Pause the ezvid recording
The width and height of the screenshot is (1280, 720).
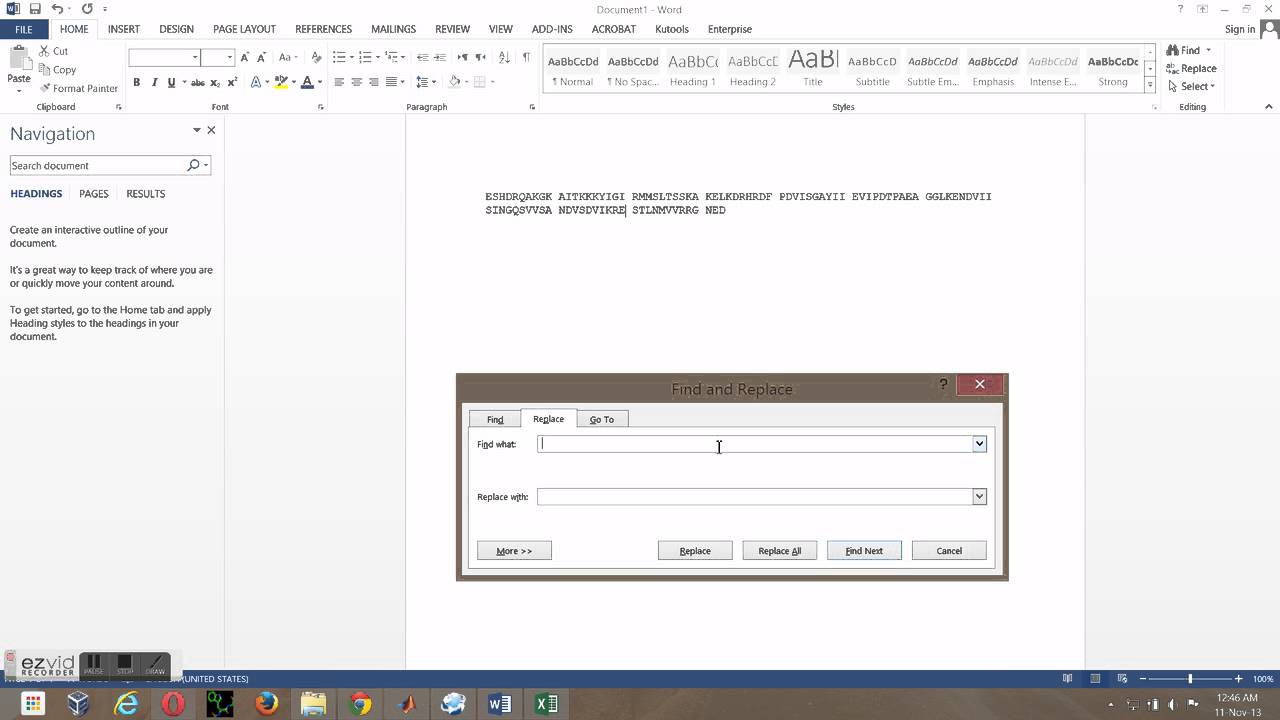(x=93, y=664)
